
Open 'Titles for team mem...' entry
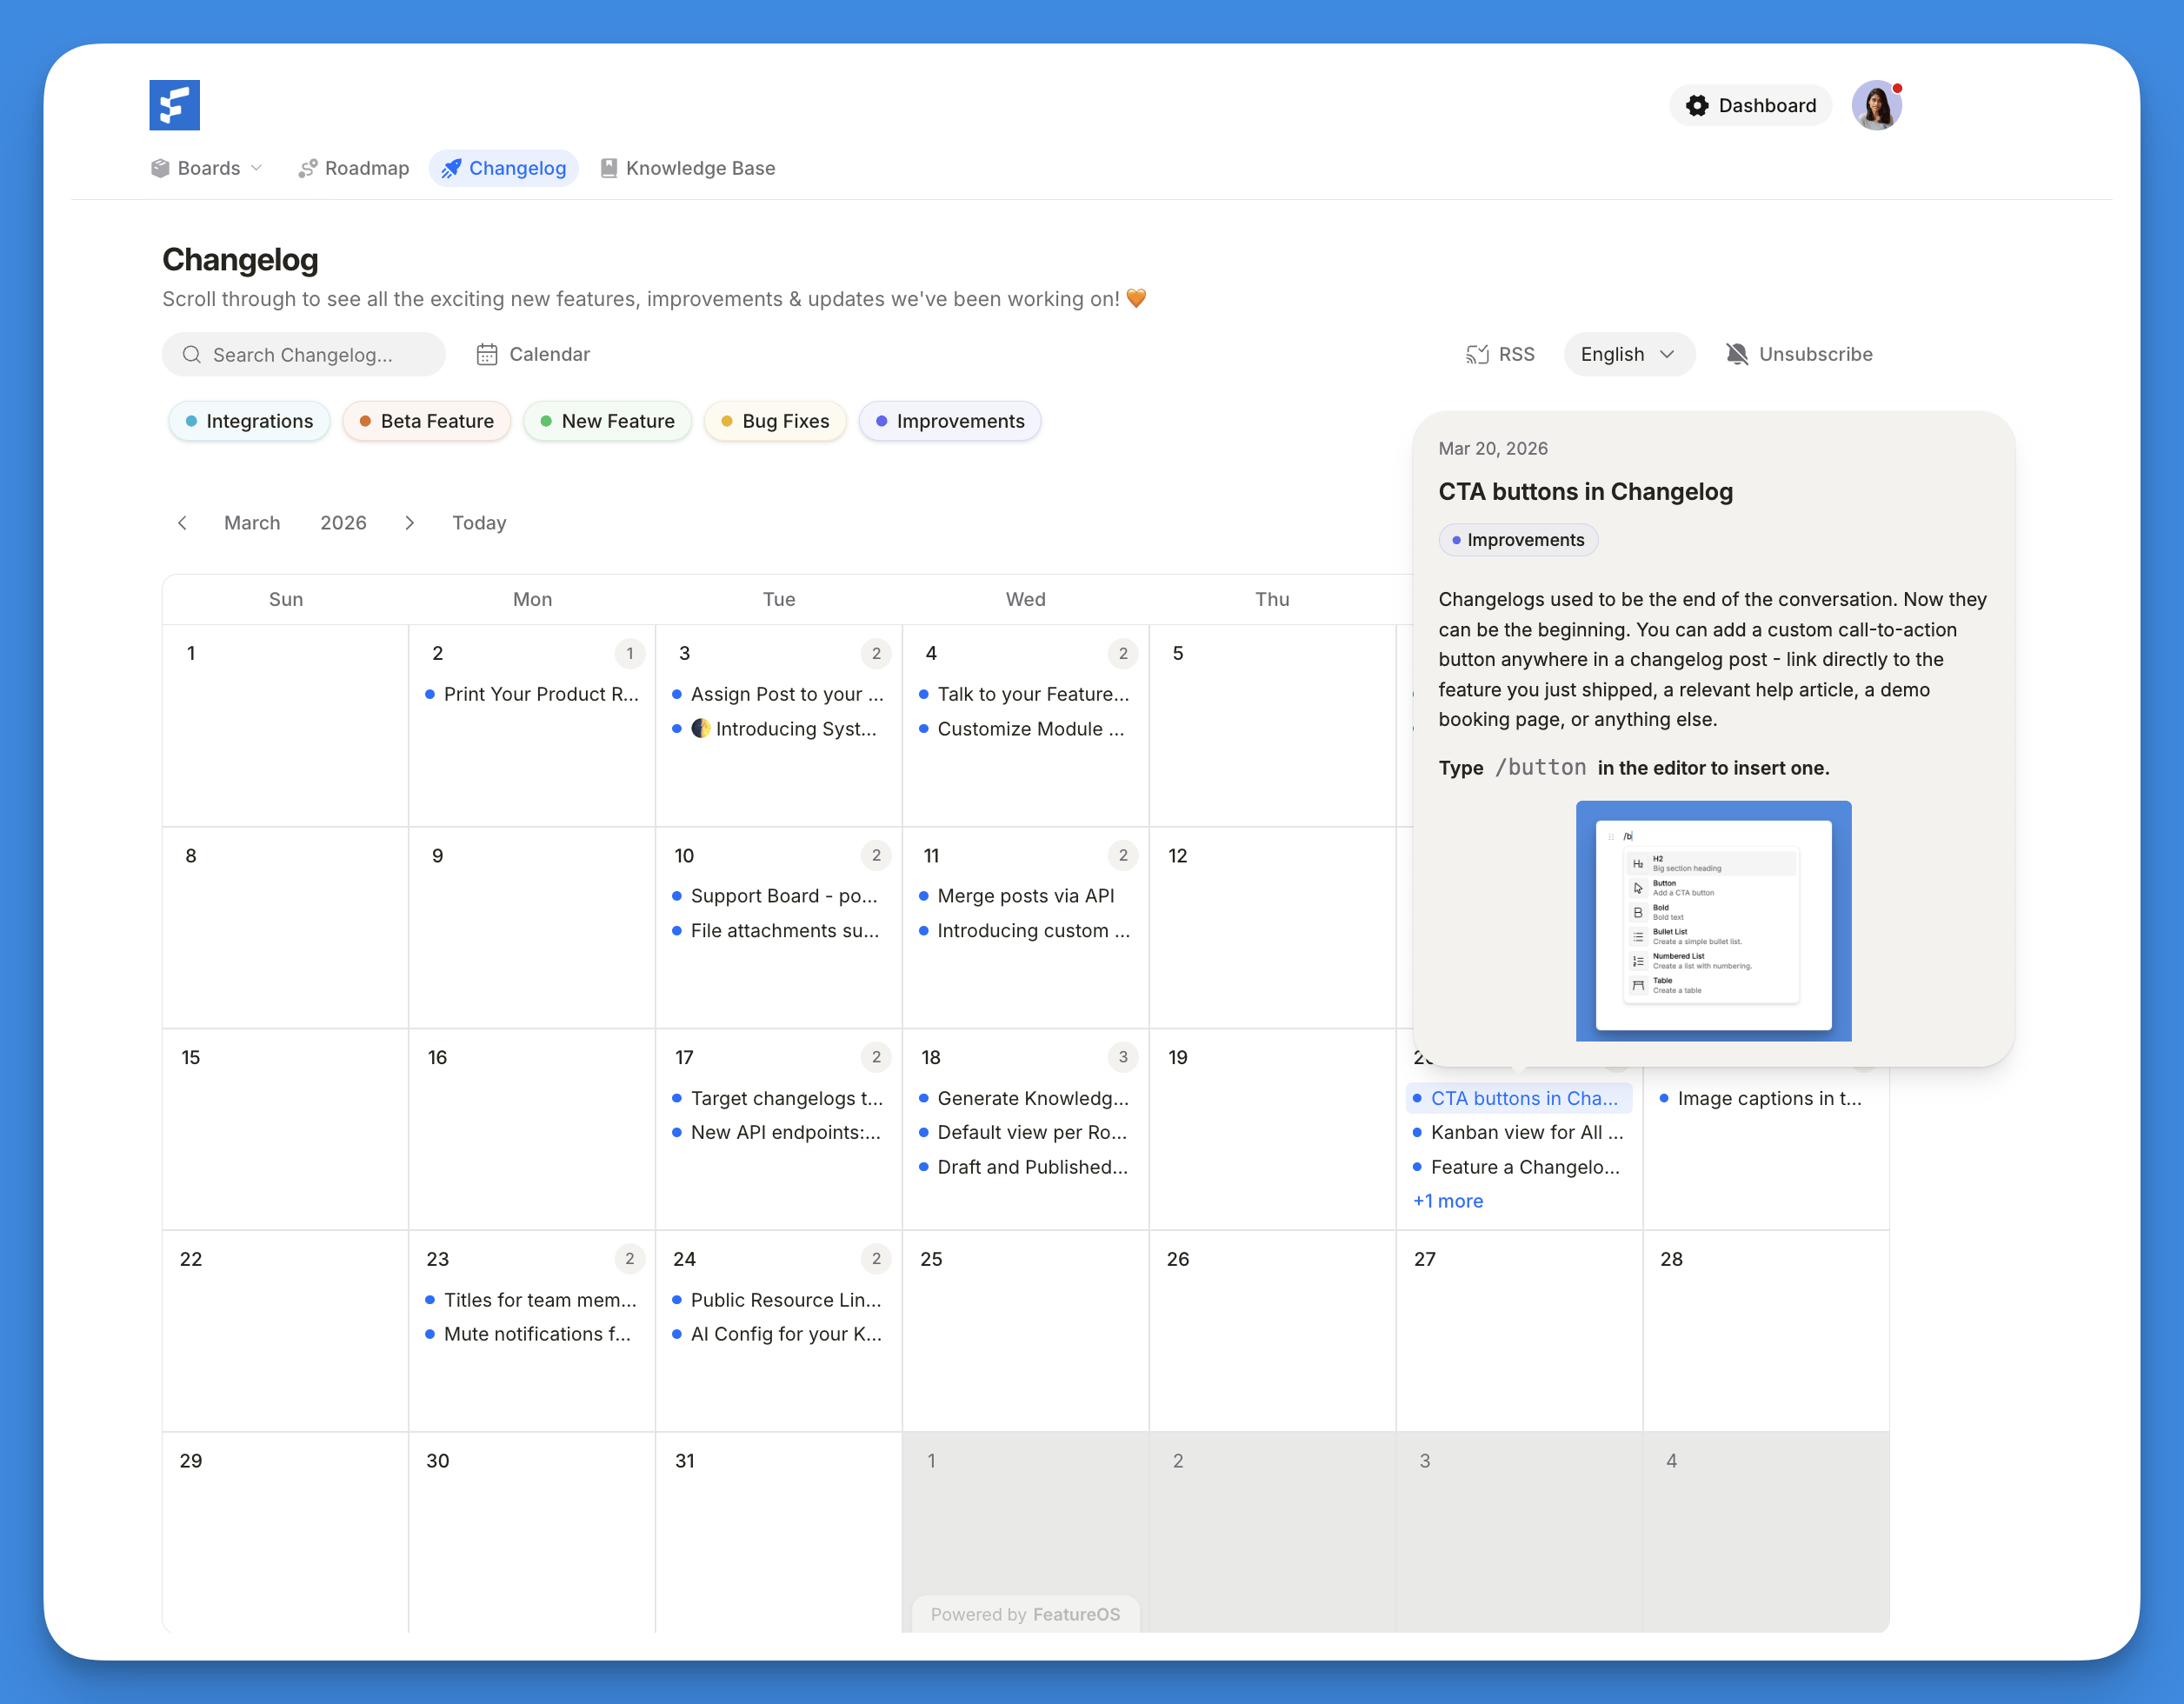[x=532, y=1300]
